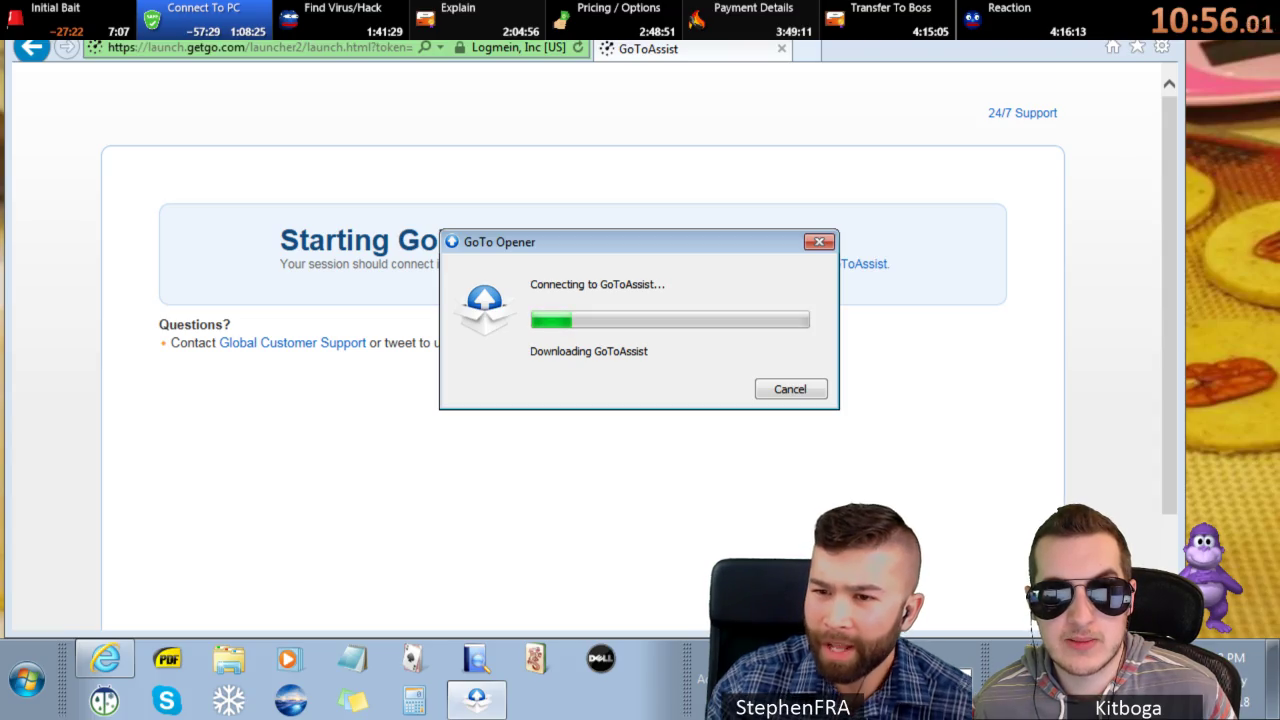Click the white snowflake taskbar icon
This screenshot has width=1280, height=720.
click(229, 701)
